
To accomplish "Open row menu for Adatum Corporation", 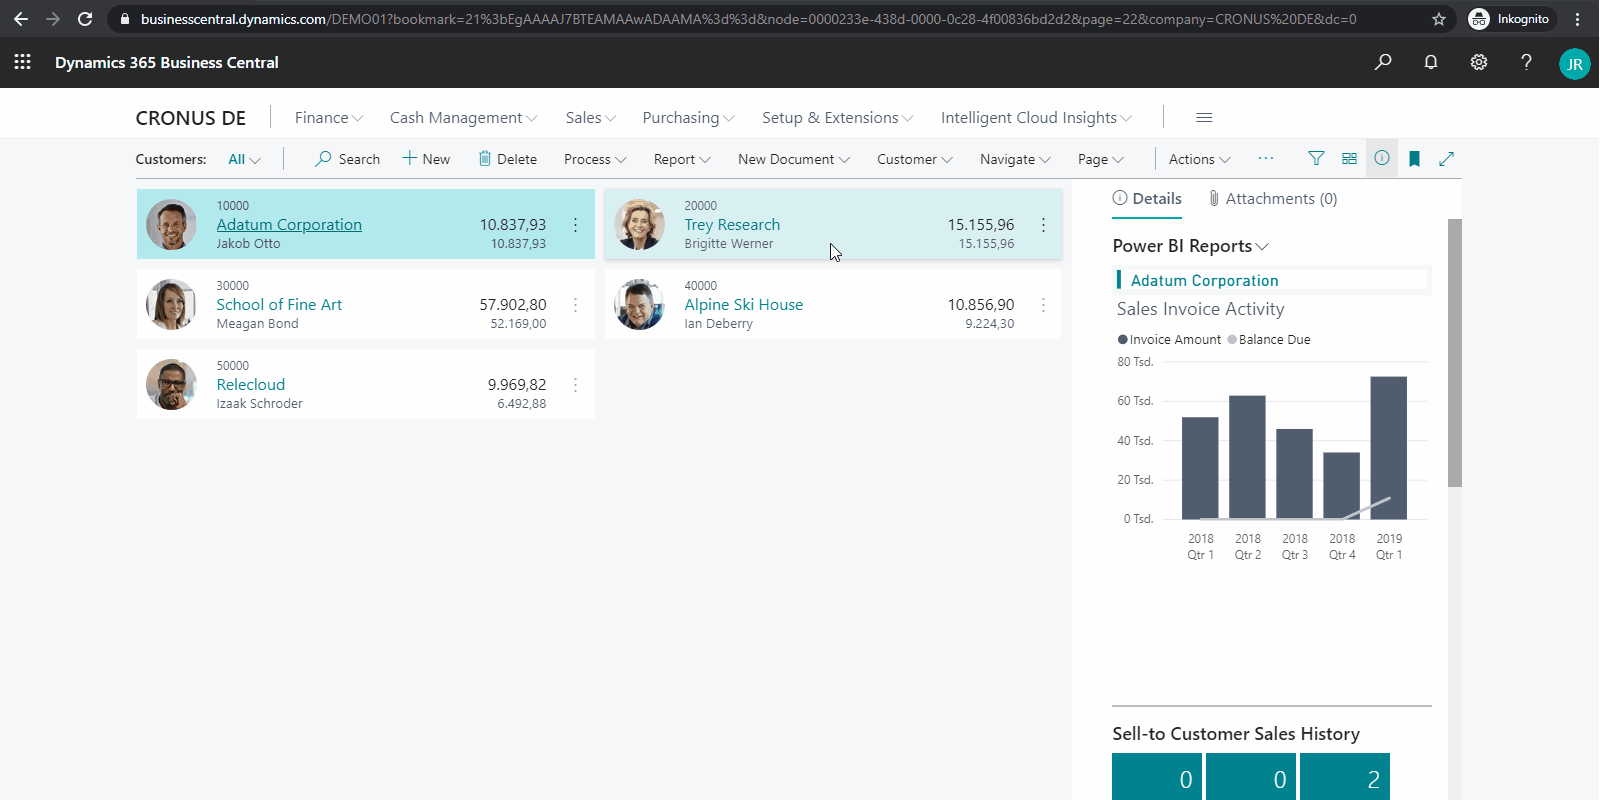I will tap(575, 225).
